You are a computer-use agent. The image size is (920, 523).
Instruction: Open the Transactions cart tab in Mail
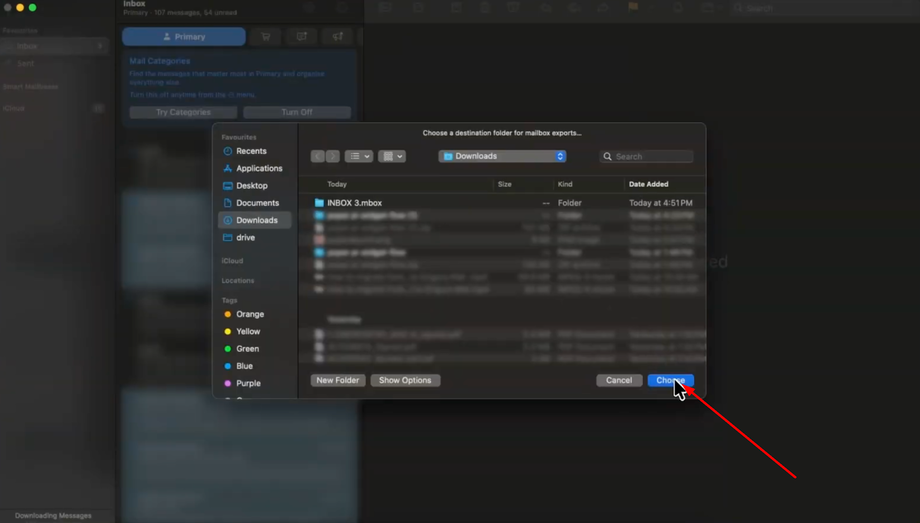(266, 36)
